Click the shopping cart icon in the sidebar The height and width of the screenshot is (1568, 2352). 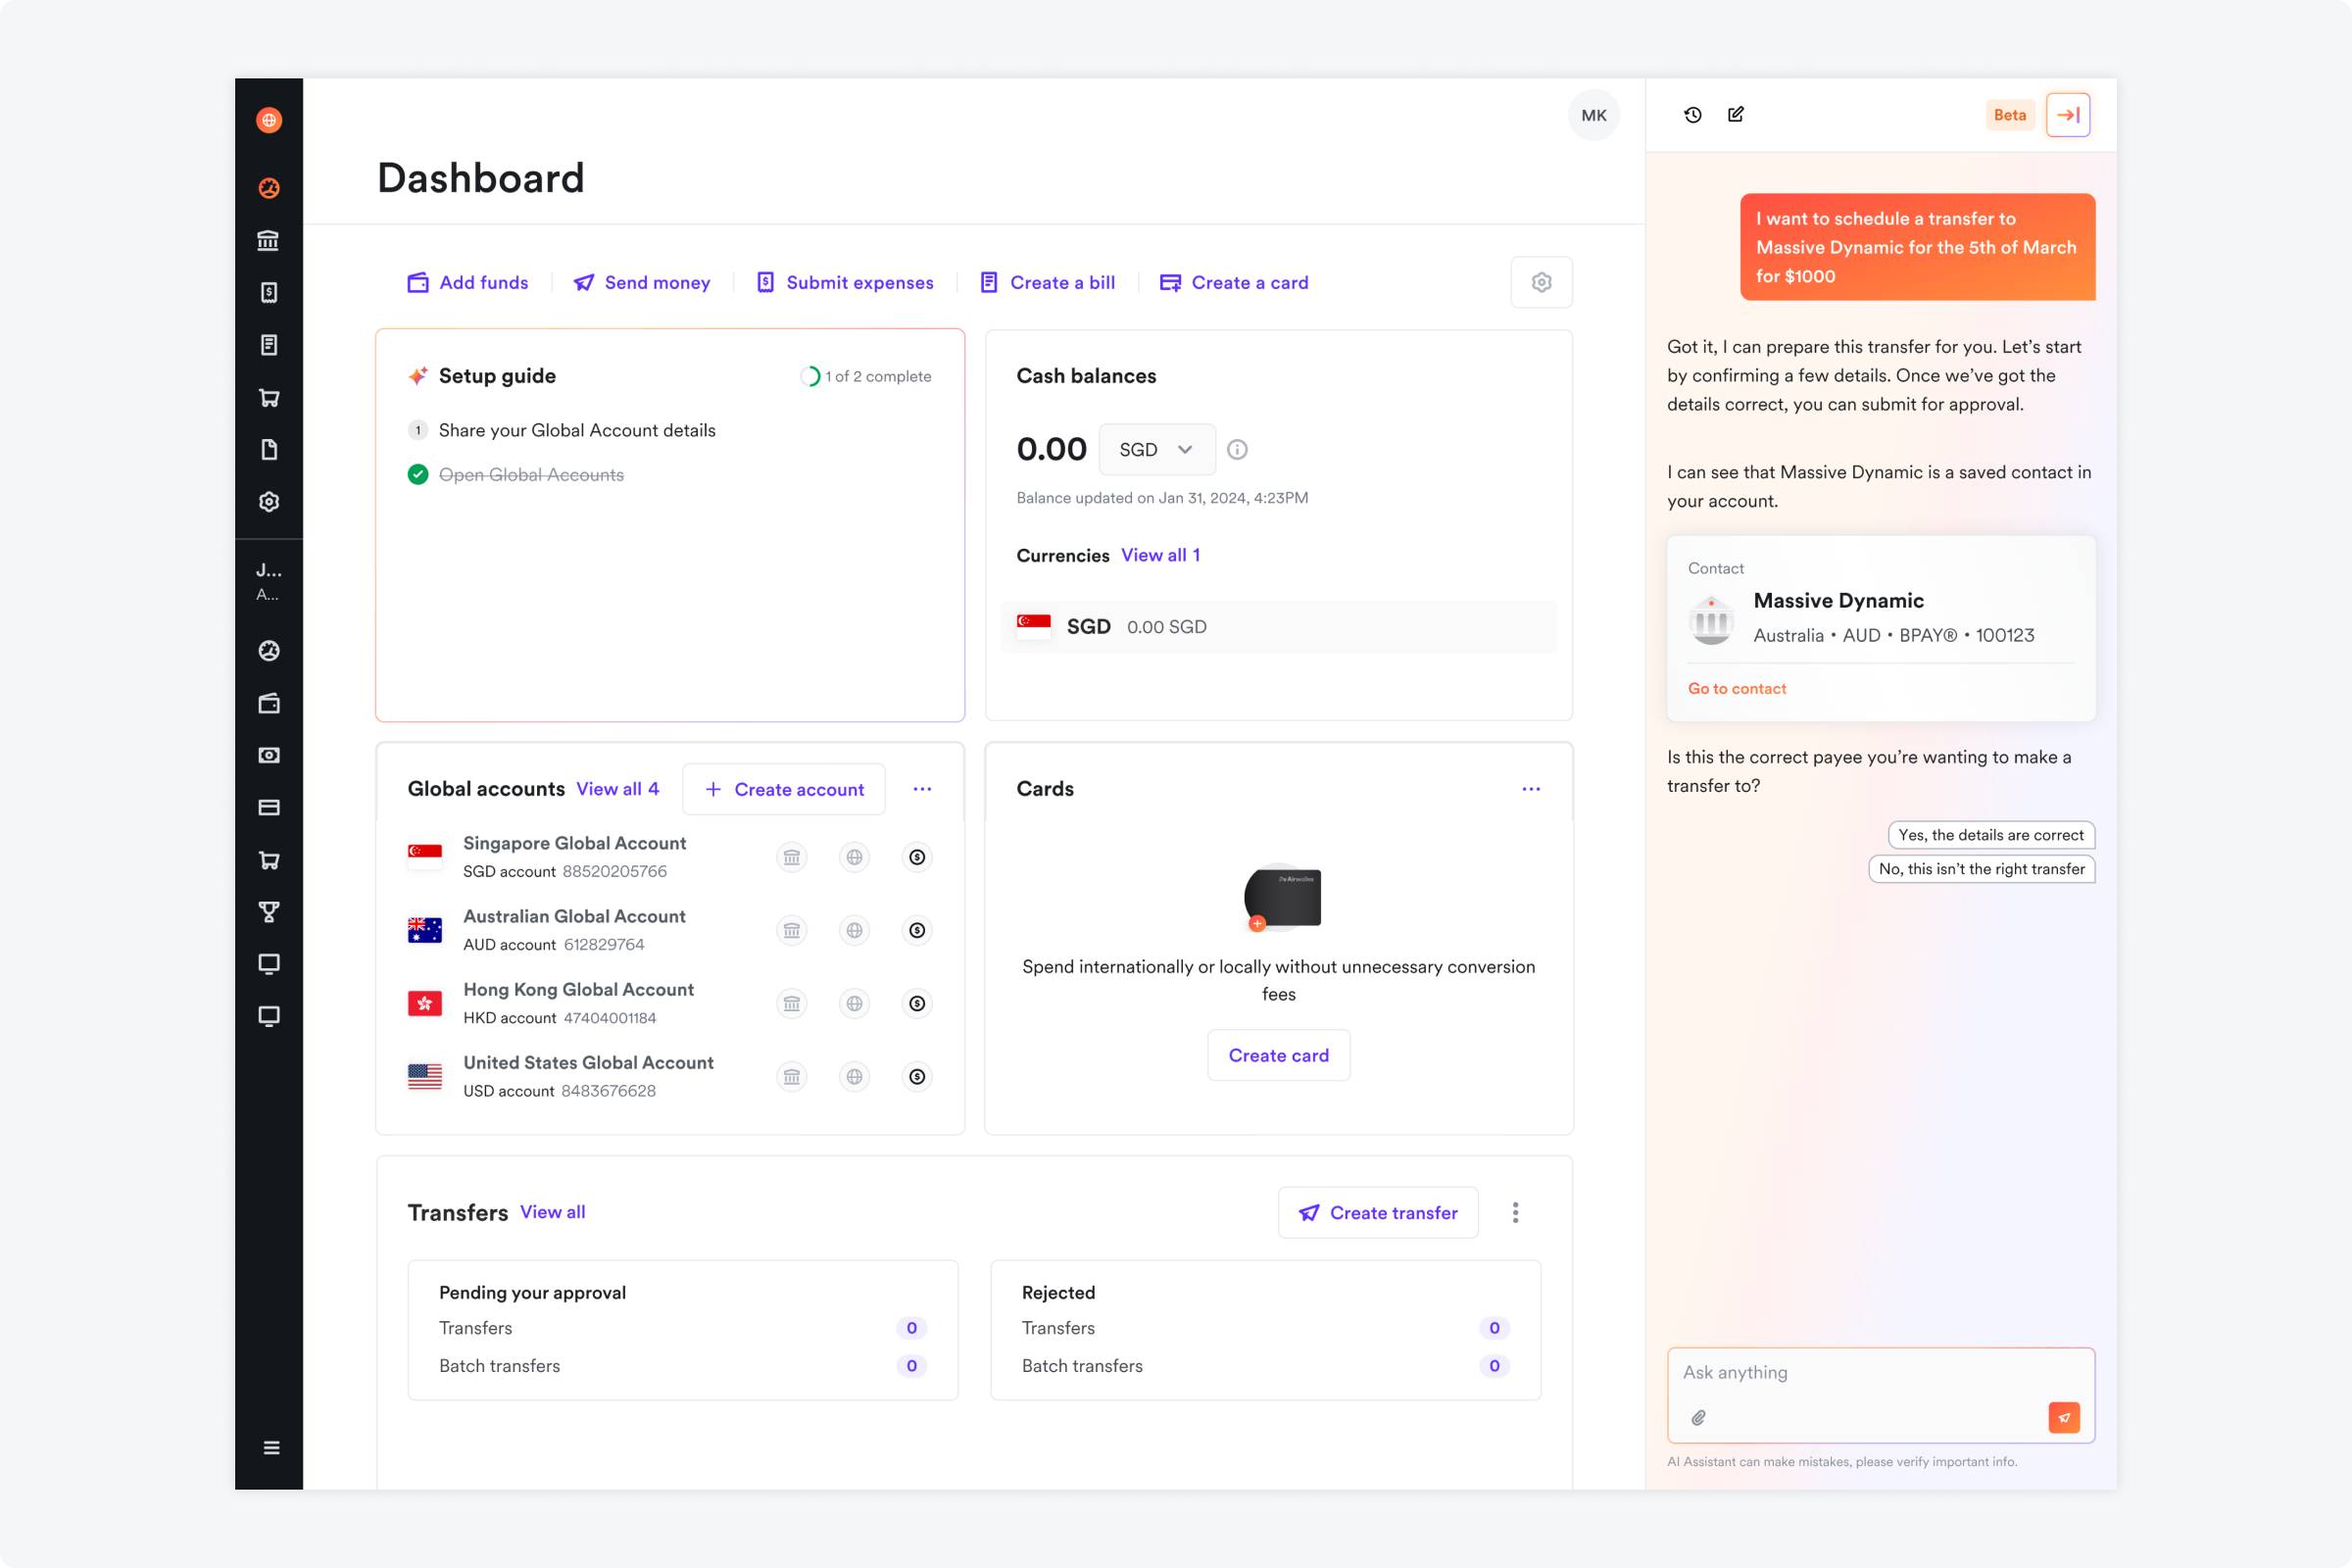pos(268,397)
